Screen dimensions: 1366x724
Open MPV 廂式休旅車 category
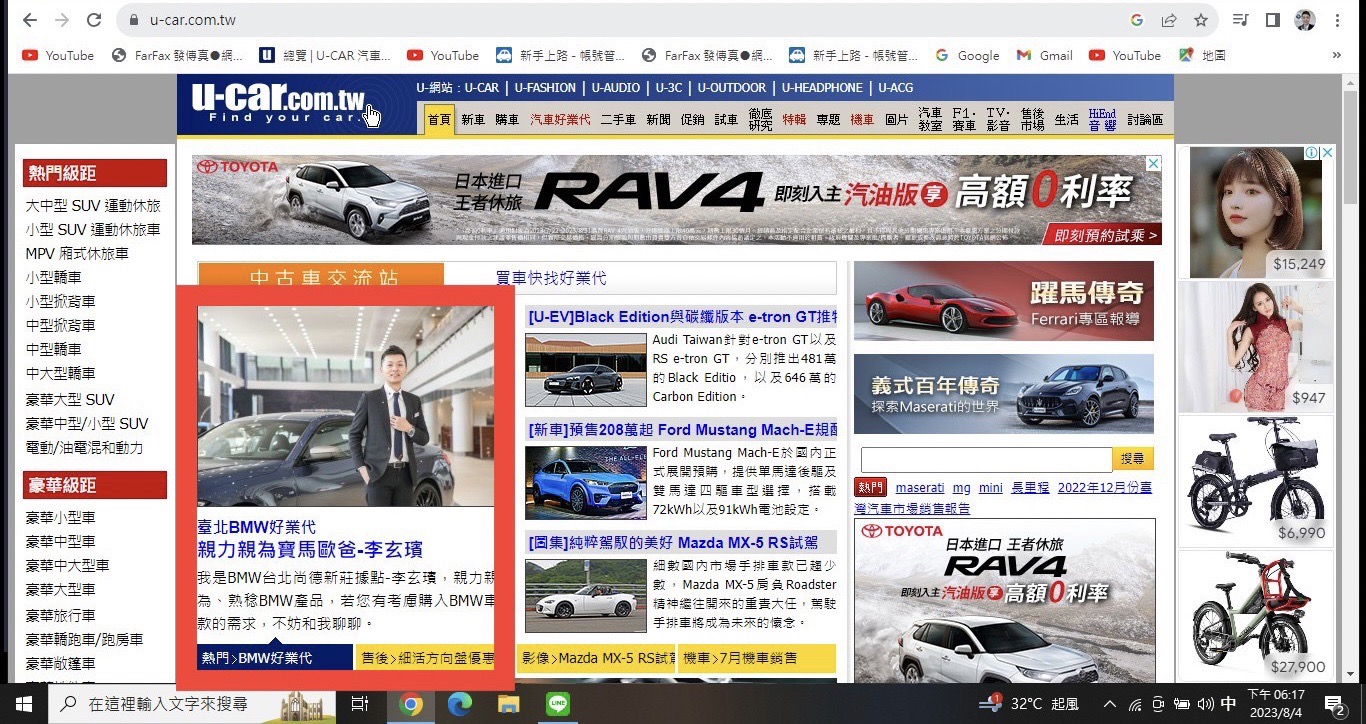pos(77,254)
